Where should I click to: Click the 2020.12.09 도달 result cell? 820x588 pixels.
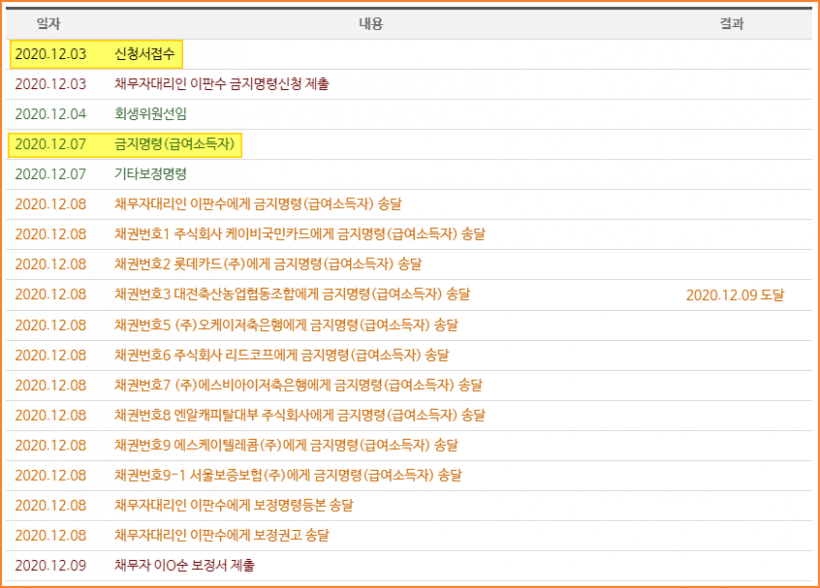735,295
